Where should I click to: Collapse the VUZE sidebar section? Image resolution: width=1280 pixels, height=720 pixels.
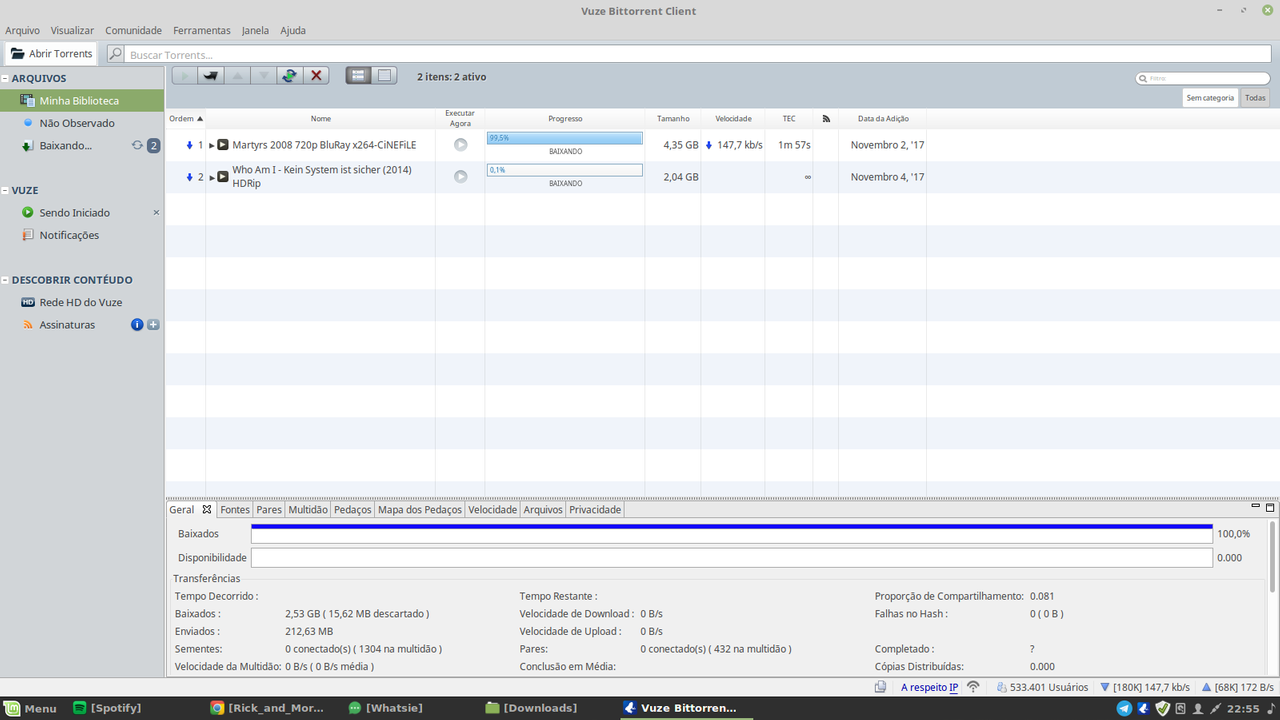[5, 190]
